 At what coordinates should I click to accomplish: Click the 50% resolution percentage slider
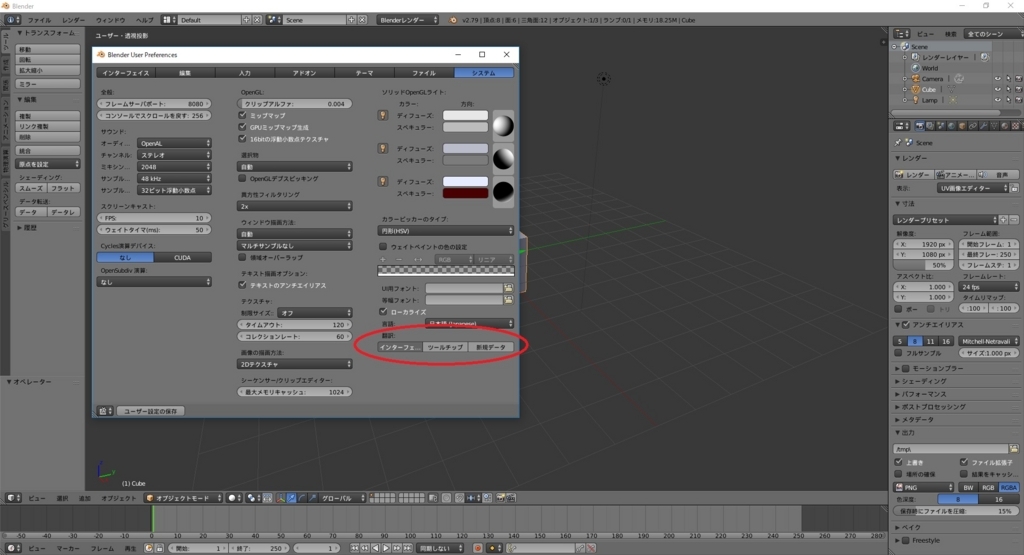click(923, 265)
